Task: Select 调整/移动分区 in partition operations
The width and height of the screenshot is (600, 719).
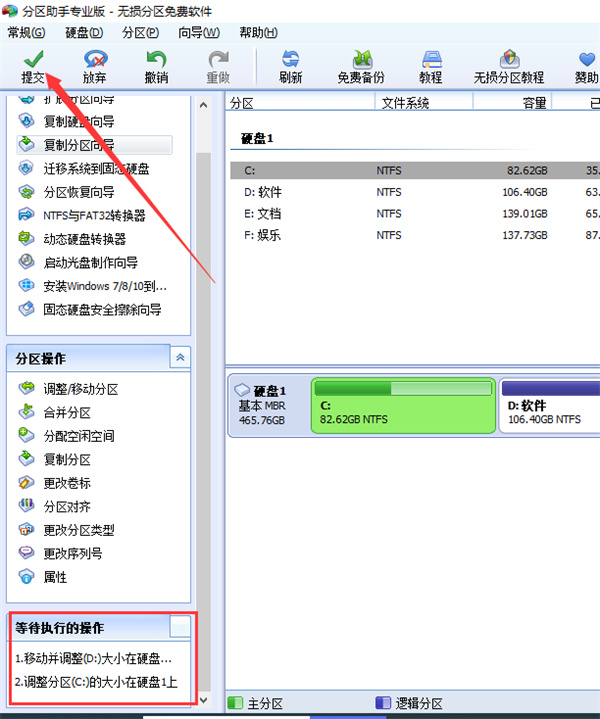Action: pos(80,389)
